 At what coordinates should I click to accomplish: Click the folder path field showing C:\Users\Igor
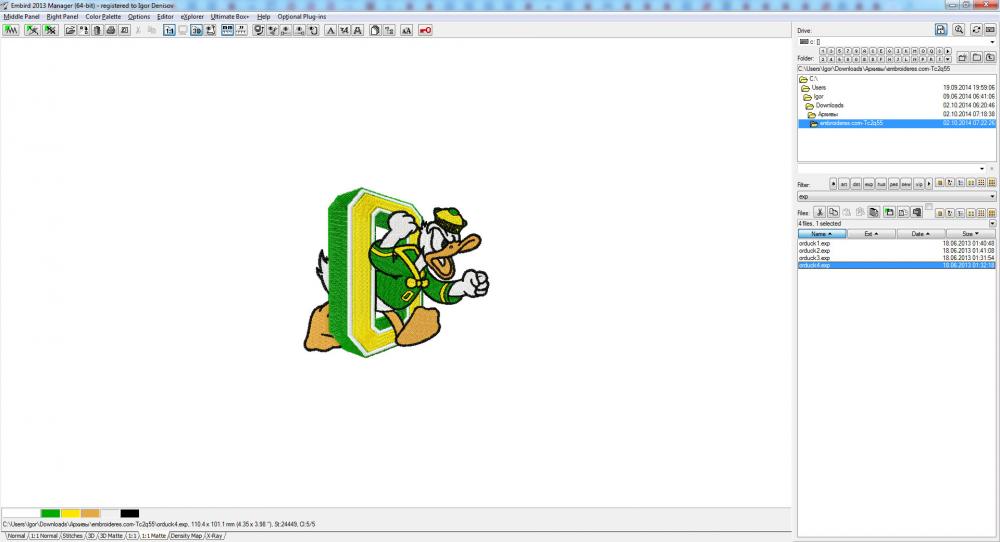[x=896, y=69]
